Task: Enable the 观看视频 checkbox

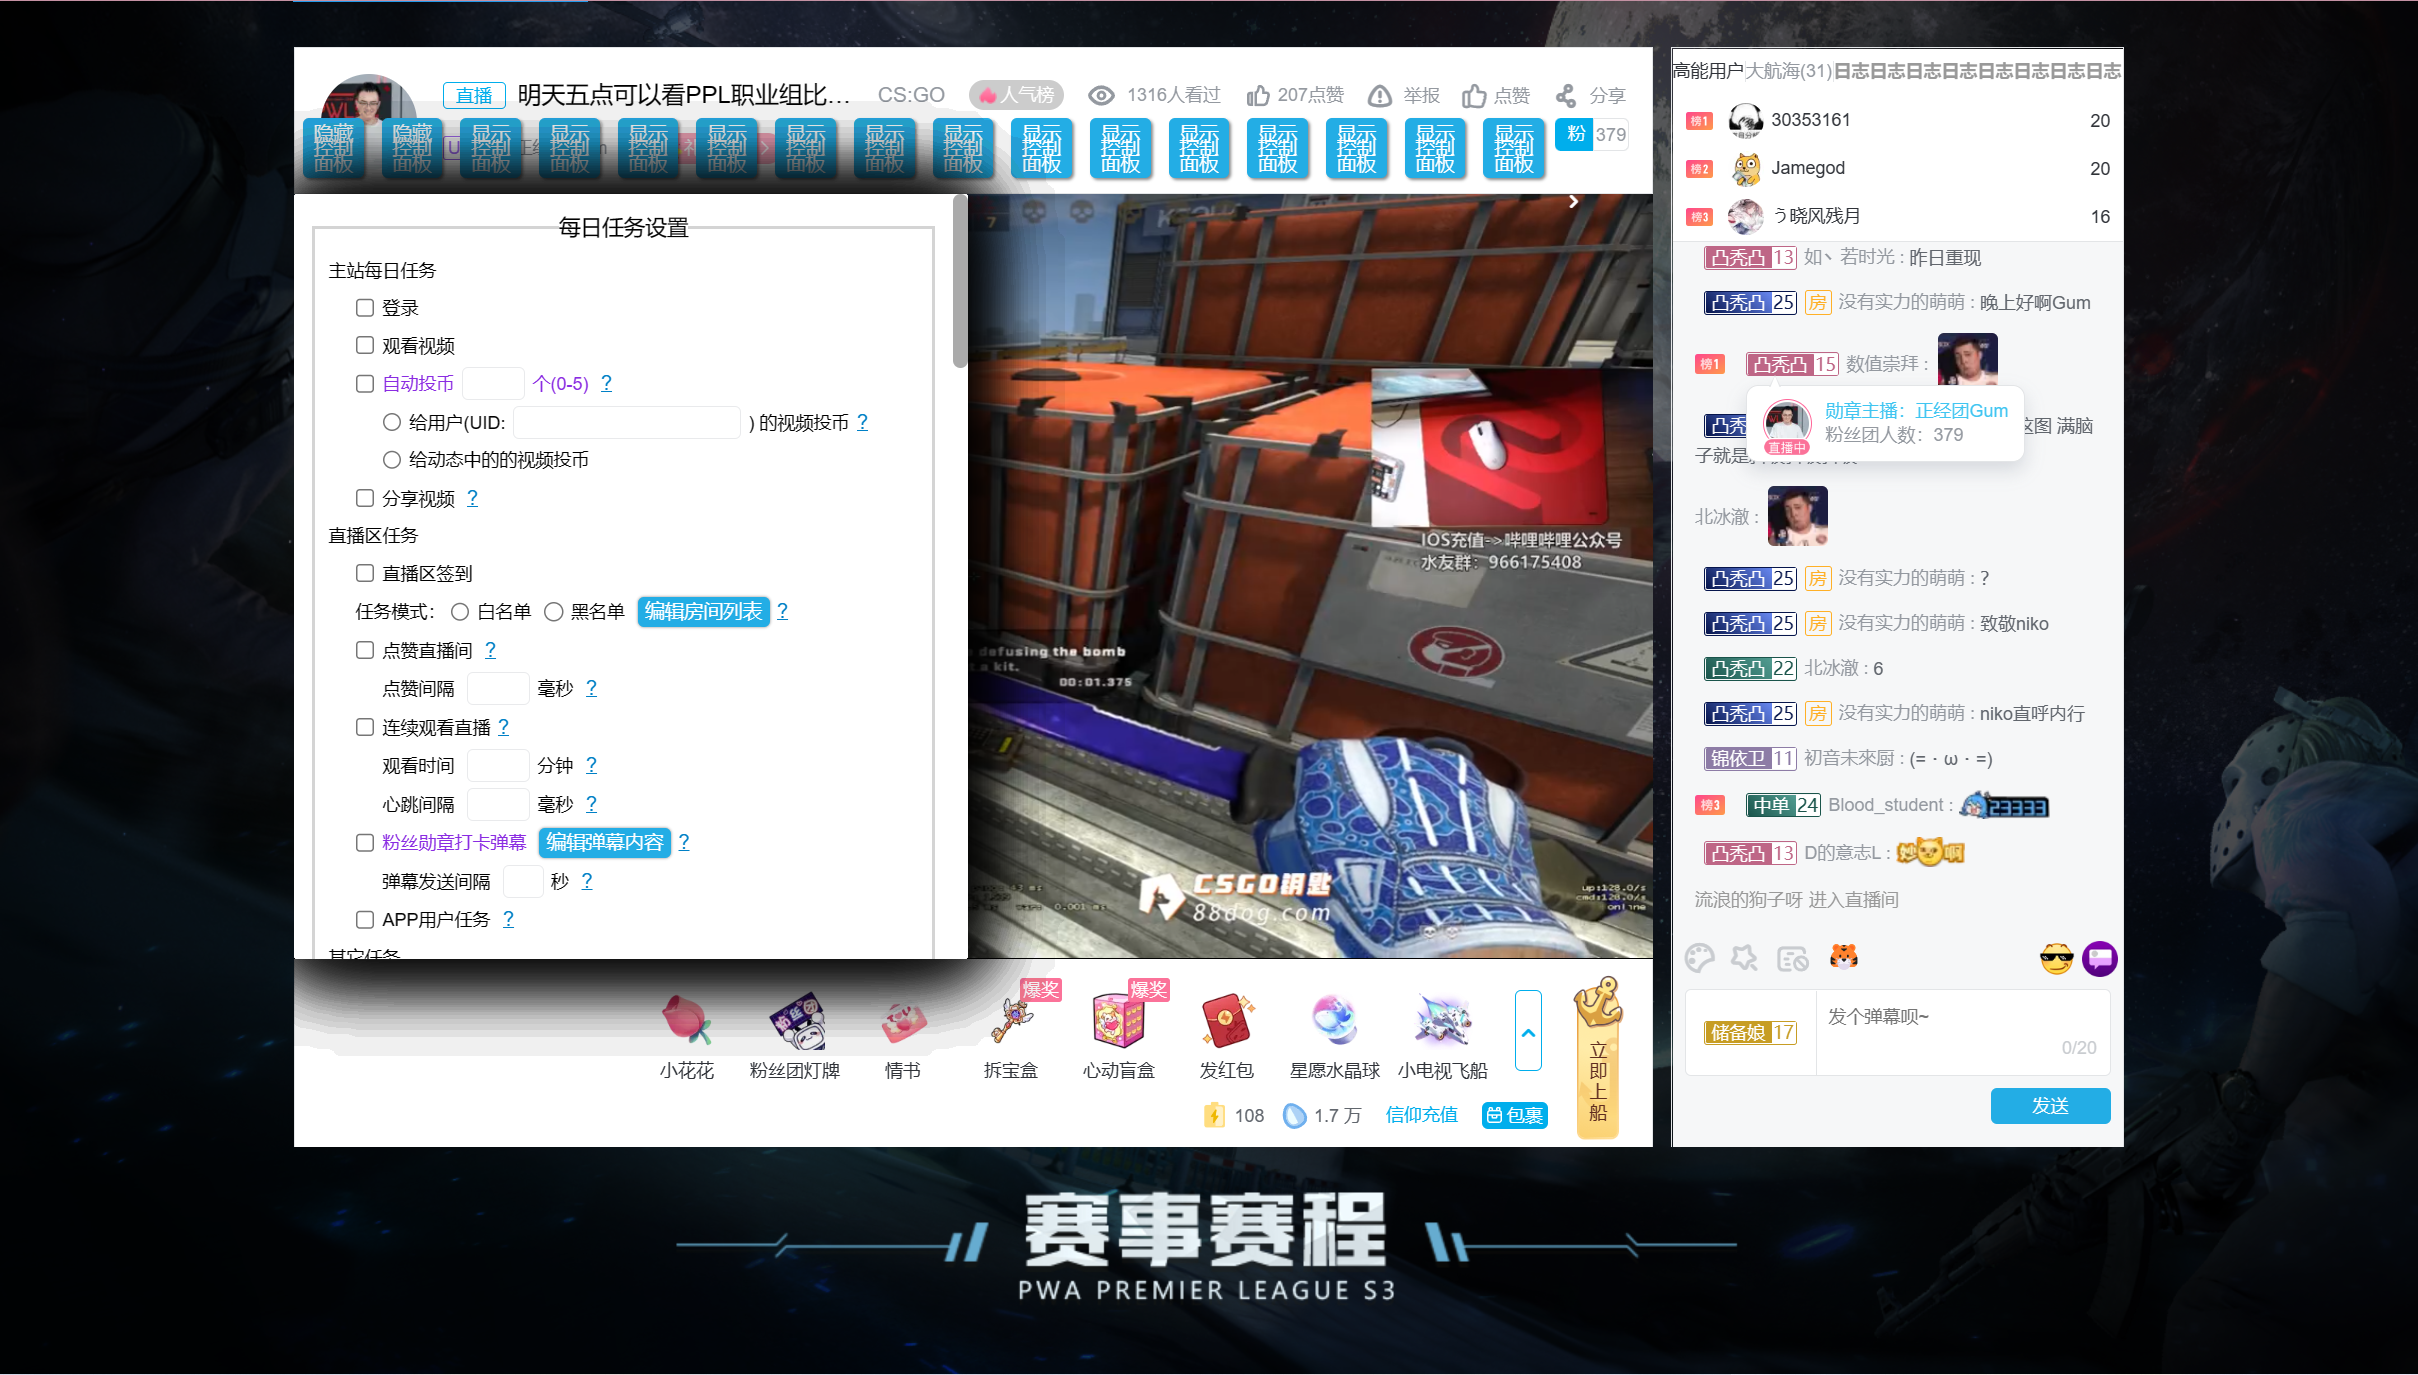Action: [365, 345]
